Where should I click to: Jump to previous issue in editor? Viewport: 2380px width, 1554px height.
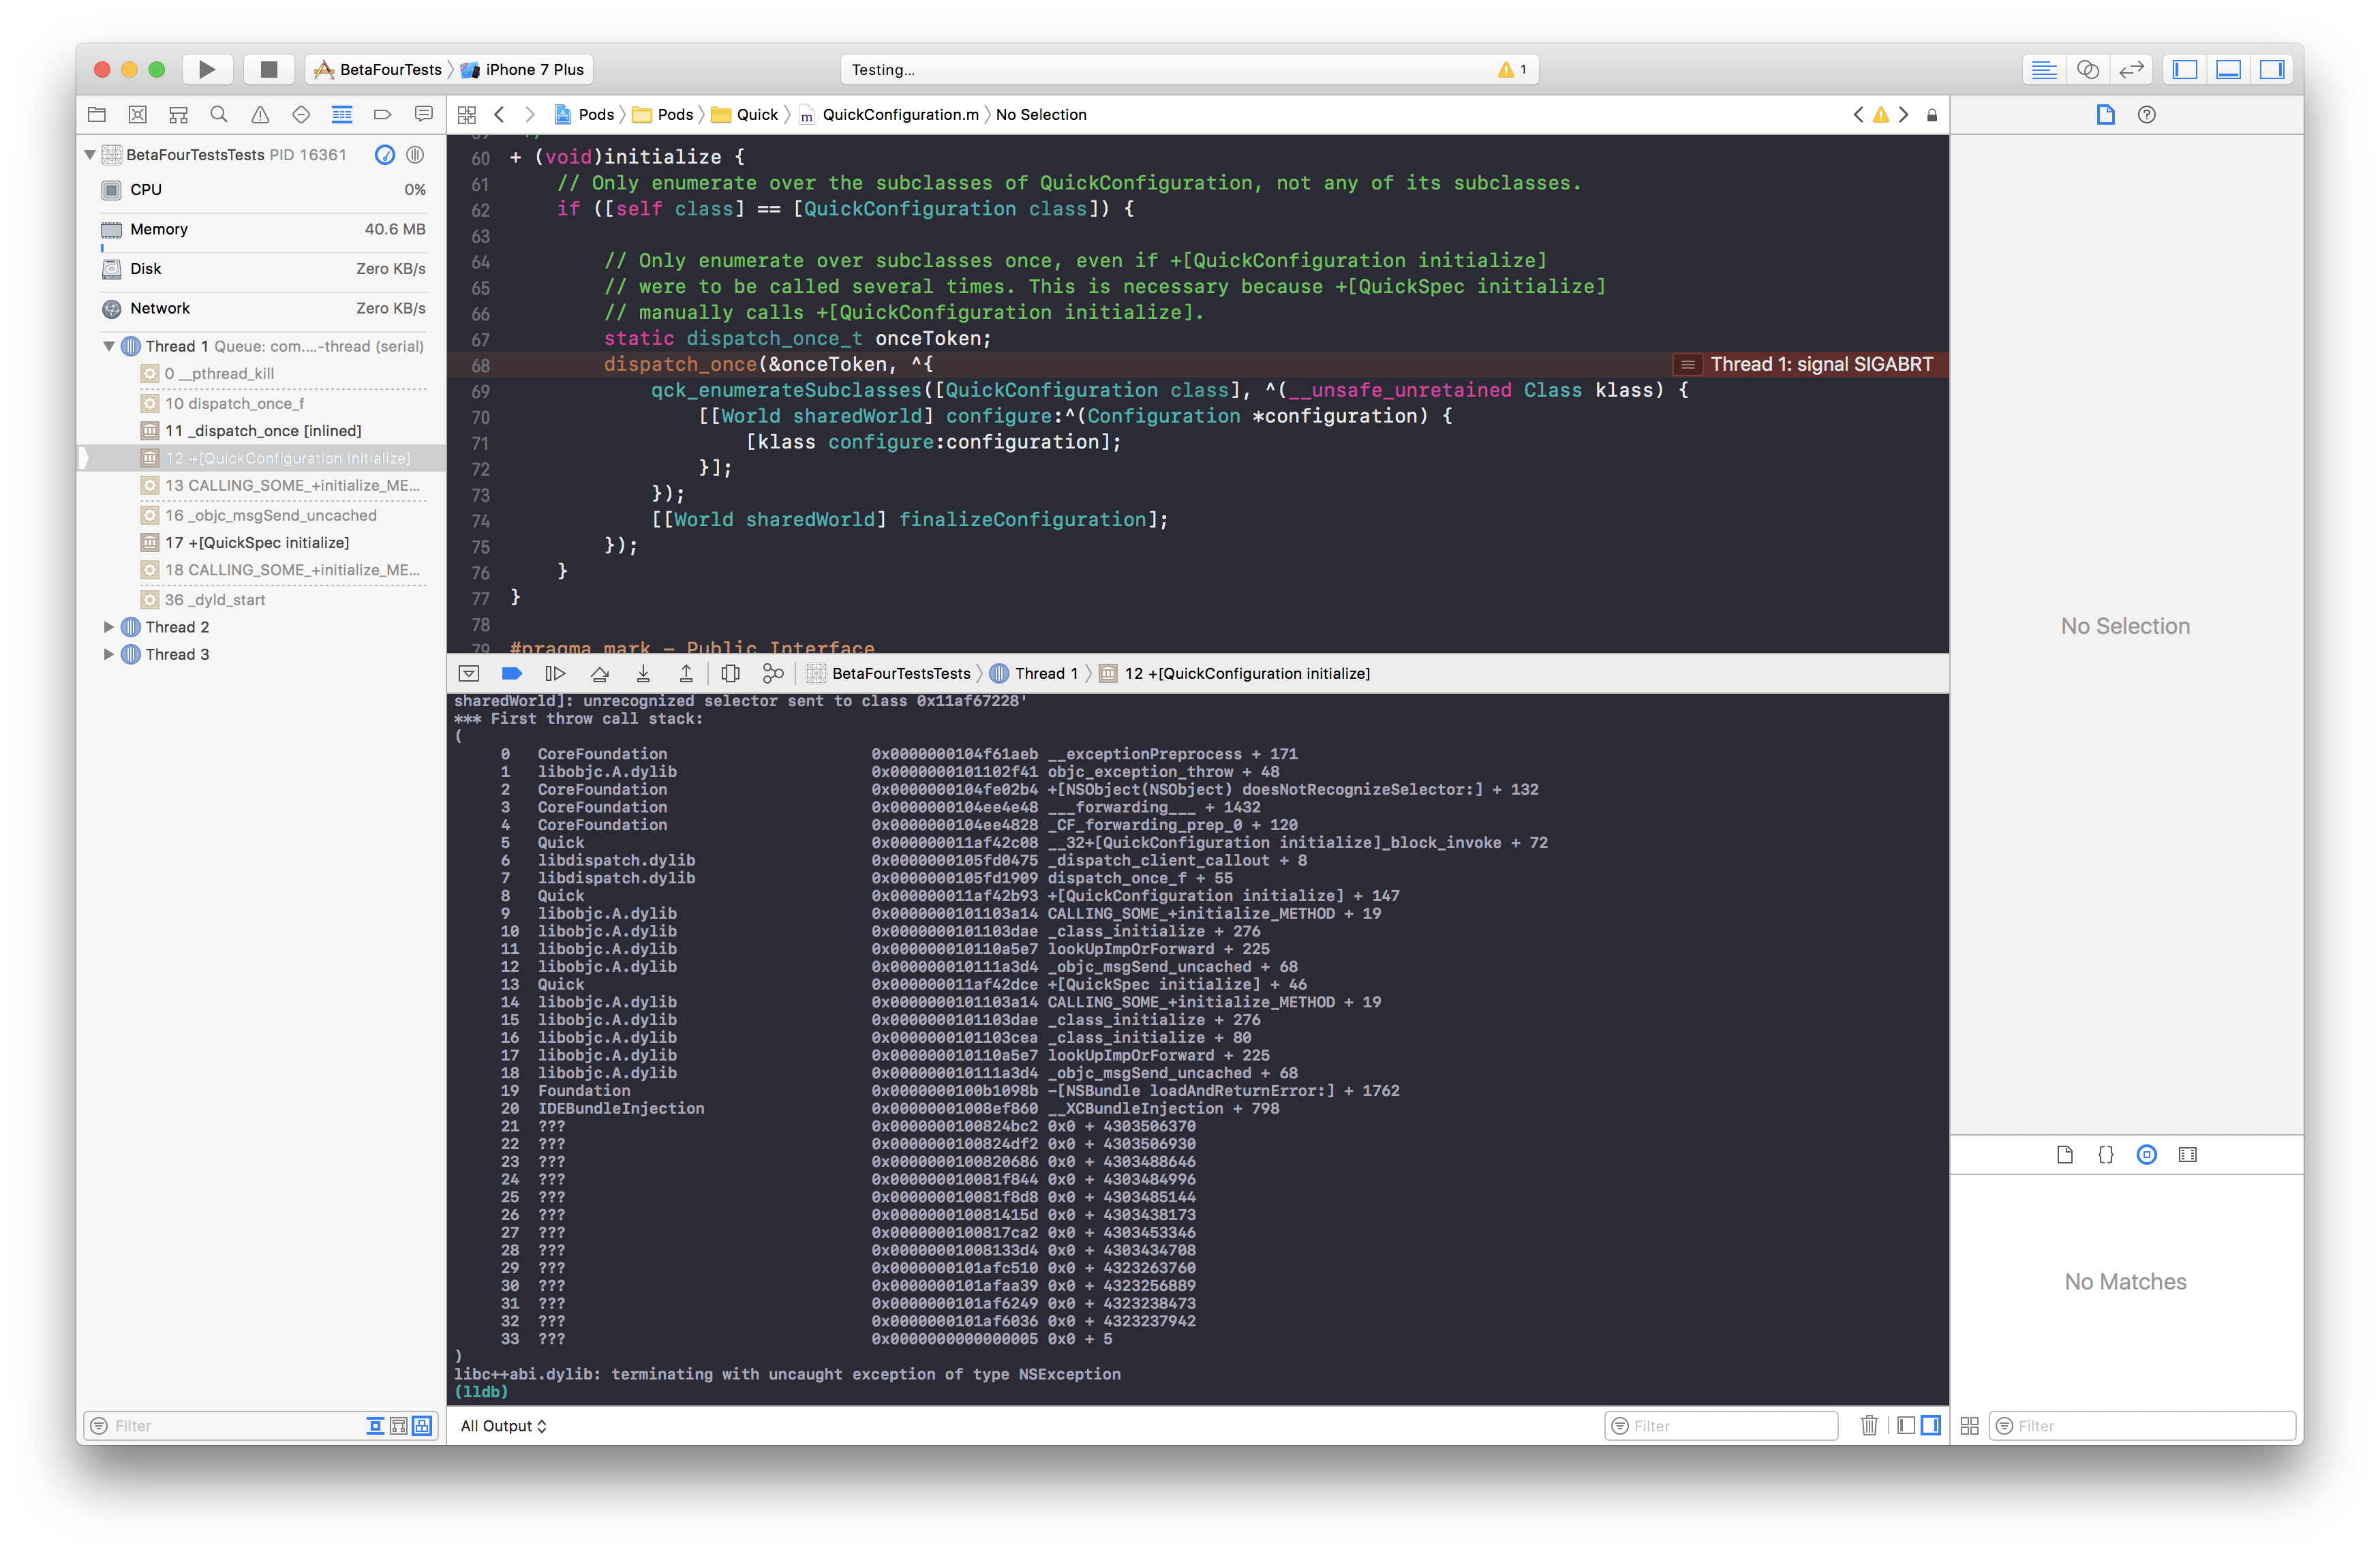tap(1858, 114)
